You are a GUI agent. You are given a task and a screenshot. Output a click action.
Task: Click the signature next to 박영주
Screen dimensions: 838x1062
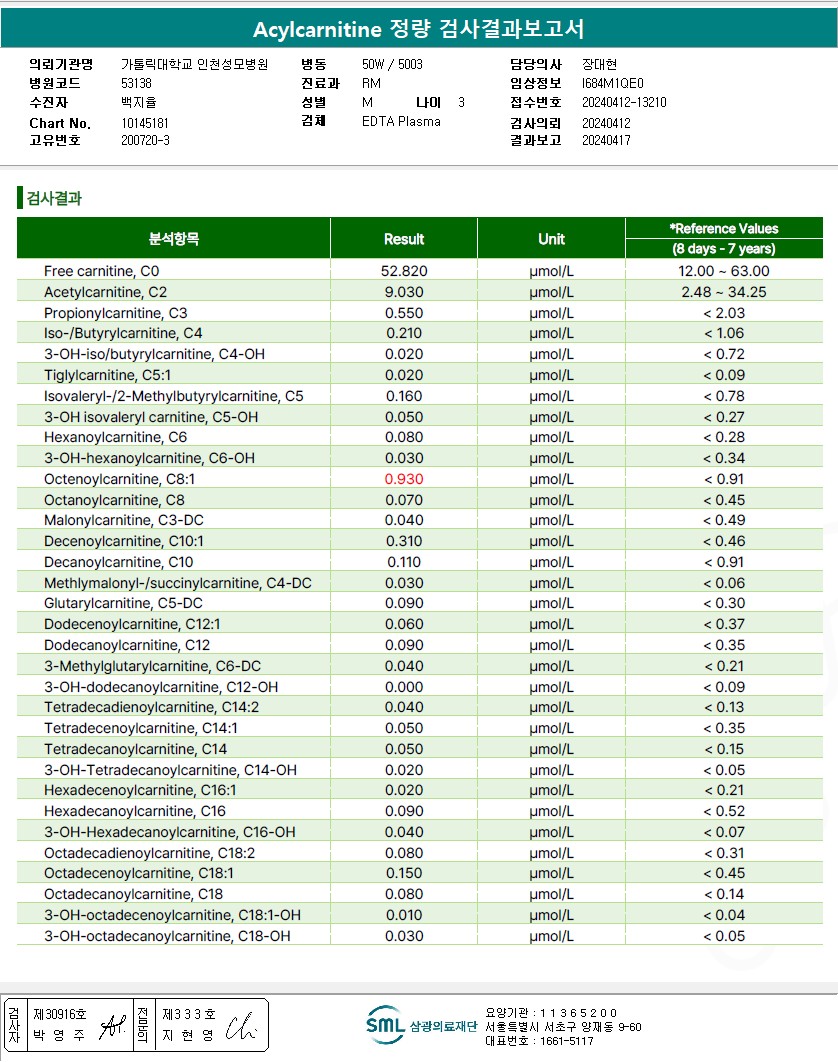(x=112, y=1026)
